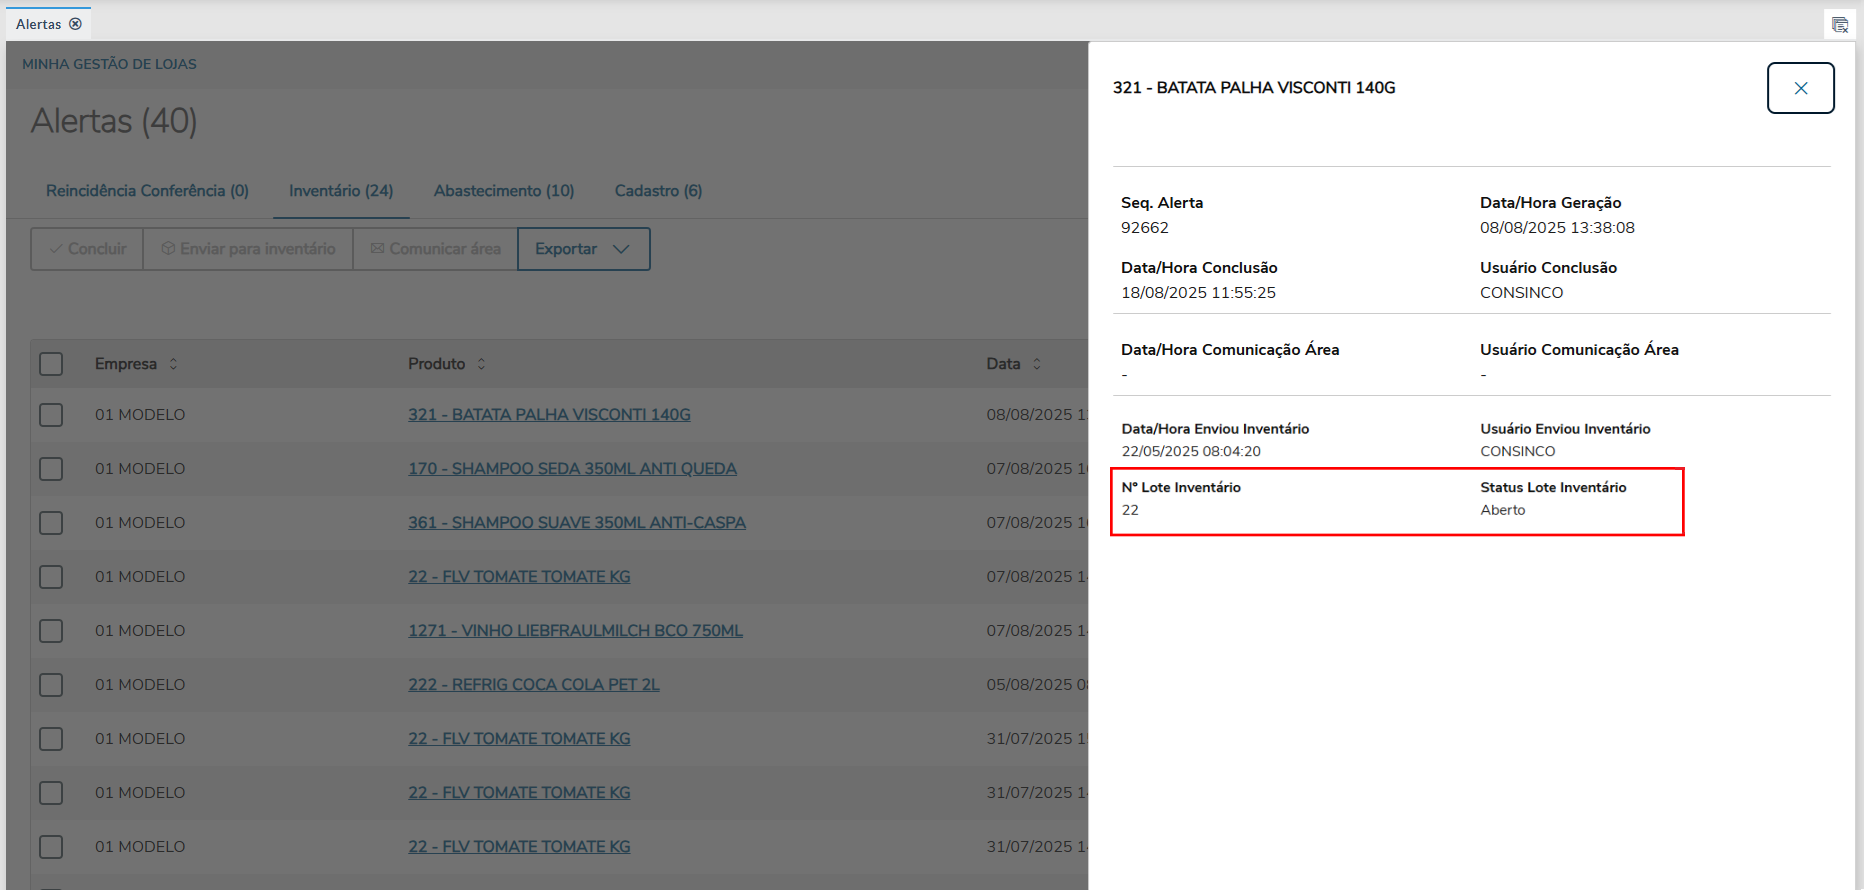Screen dimensions: 1864x890
Task: Check the row for 321 - BATATA PALHA VISCONTI 140G
Action: (51, 415)
